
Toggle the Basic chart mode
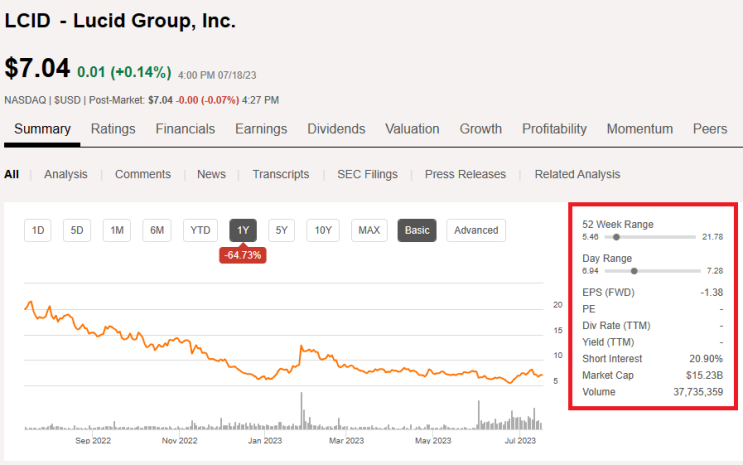click(x=417, y=230)
